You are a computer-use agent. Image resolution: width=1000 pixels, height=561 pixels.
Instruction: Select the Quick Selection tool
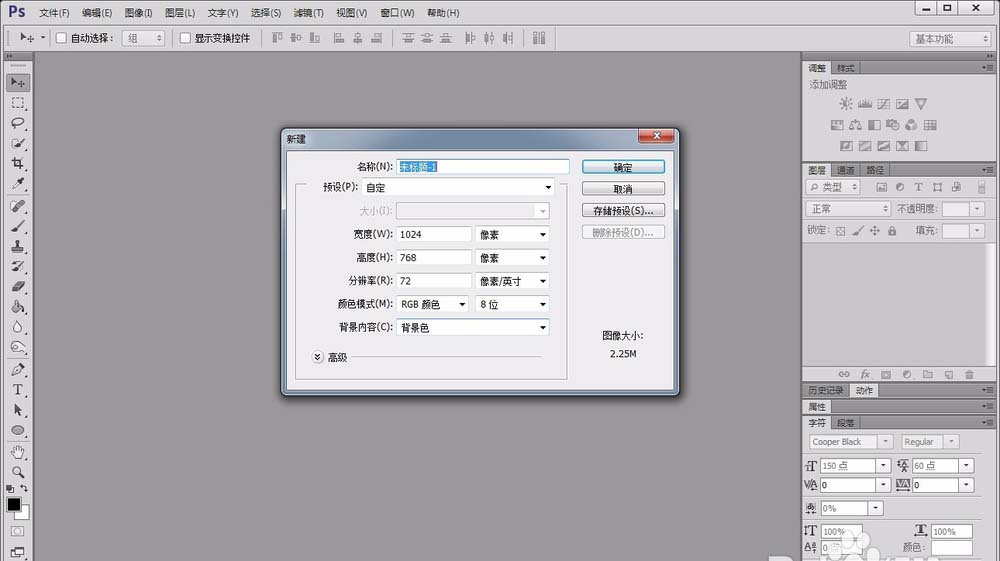18,143
